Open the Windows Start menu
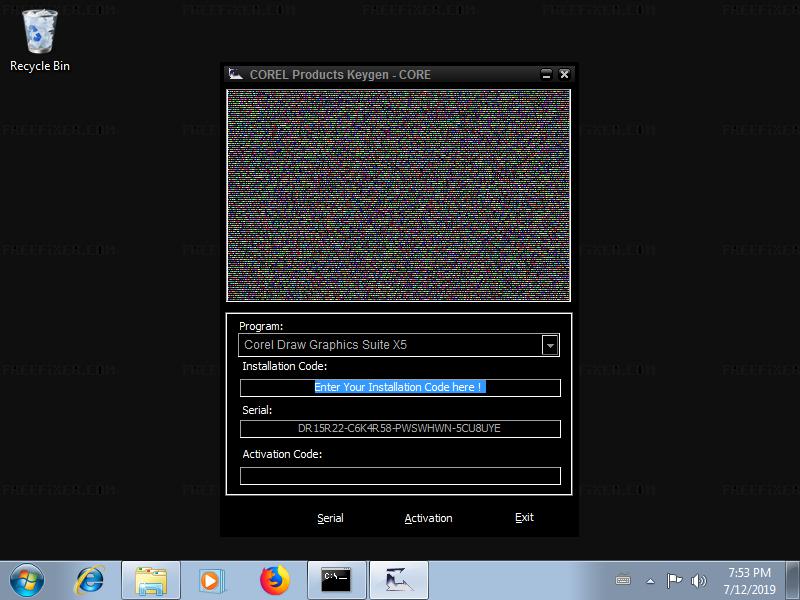Viewport: 800px width, 600px height. [x=27, y=581]
